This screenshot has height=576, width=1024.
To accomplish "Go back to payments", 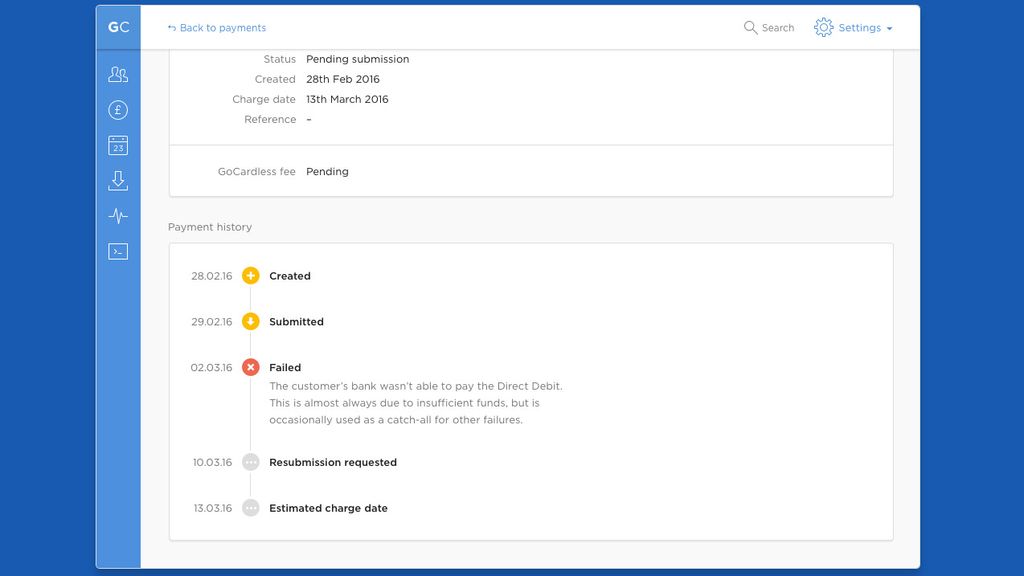I will [217, 28].
